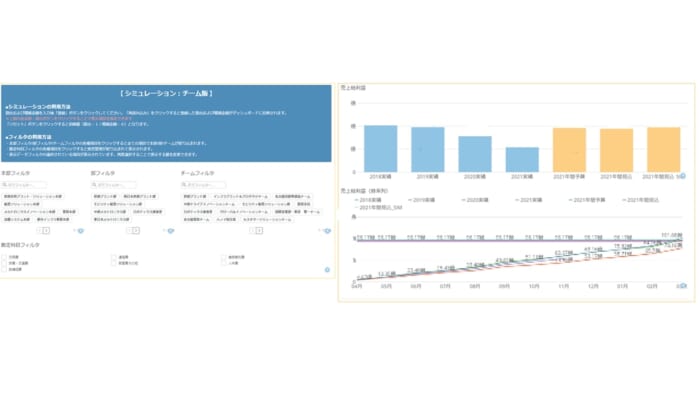This screenshot has height=394, width=700.
Task: Go to next page of 本部フィルタ chips
Action: (46, 231)
